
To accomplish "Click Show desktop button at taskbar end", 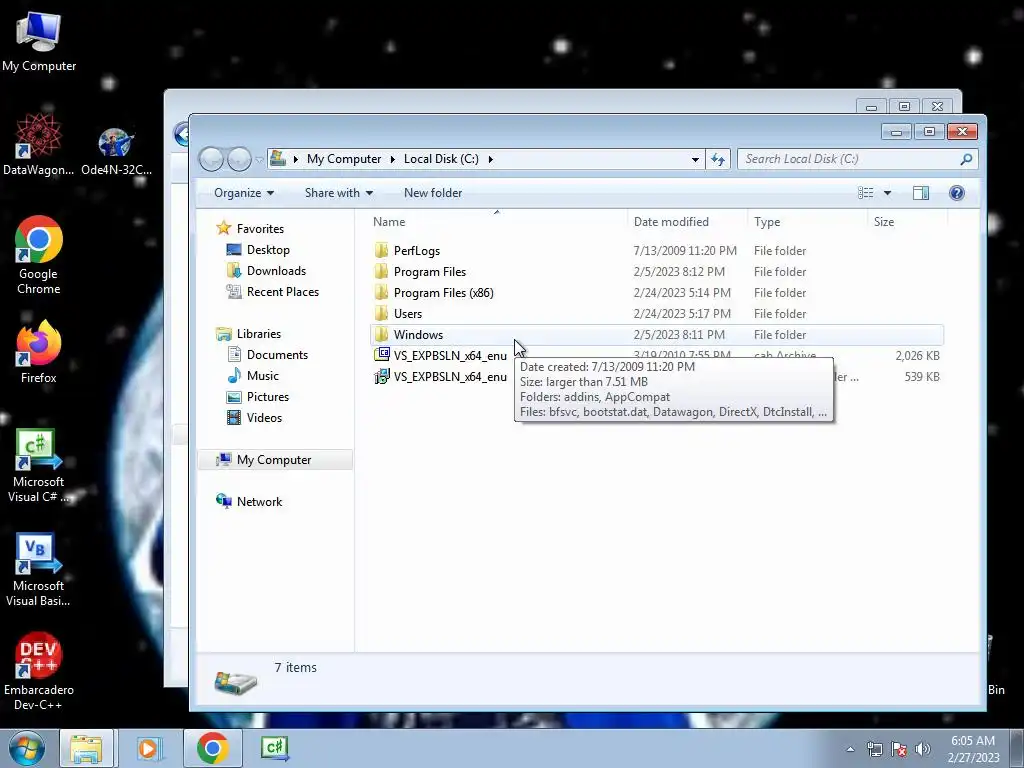I will click(x=1017, y=748).
